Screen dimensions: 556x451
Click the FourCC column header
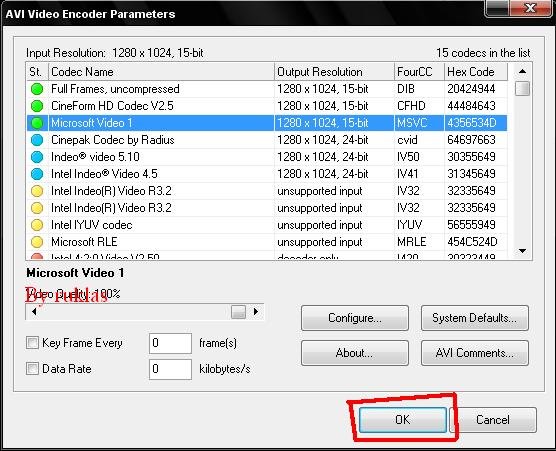(x=419, y=72)
